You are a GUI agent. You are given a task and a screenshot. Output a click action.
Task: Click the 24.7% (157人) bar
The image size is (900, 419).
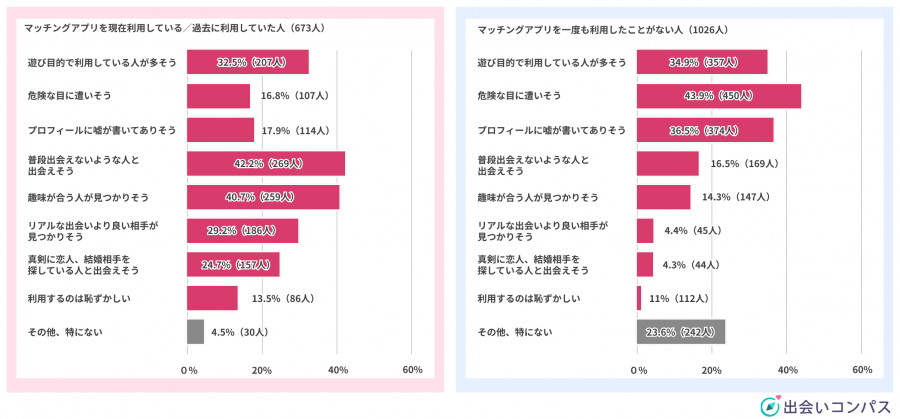[234, 265]
